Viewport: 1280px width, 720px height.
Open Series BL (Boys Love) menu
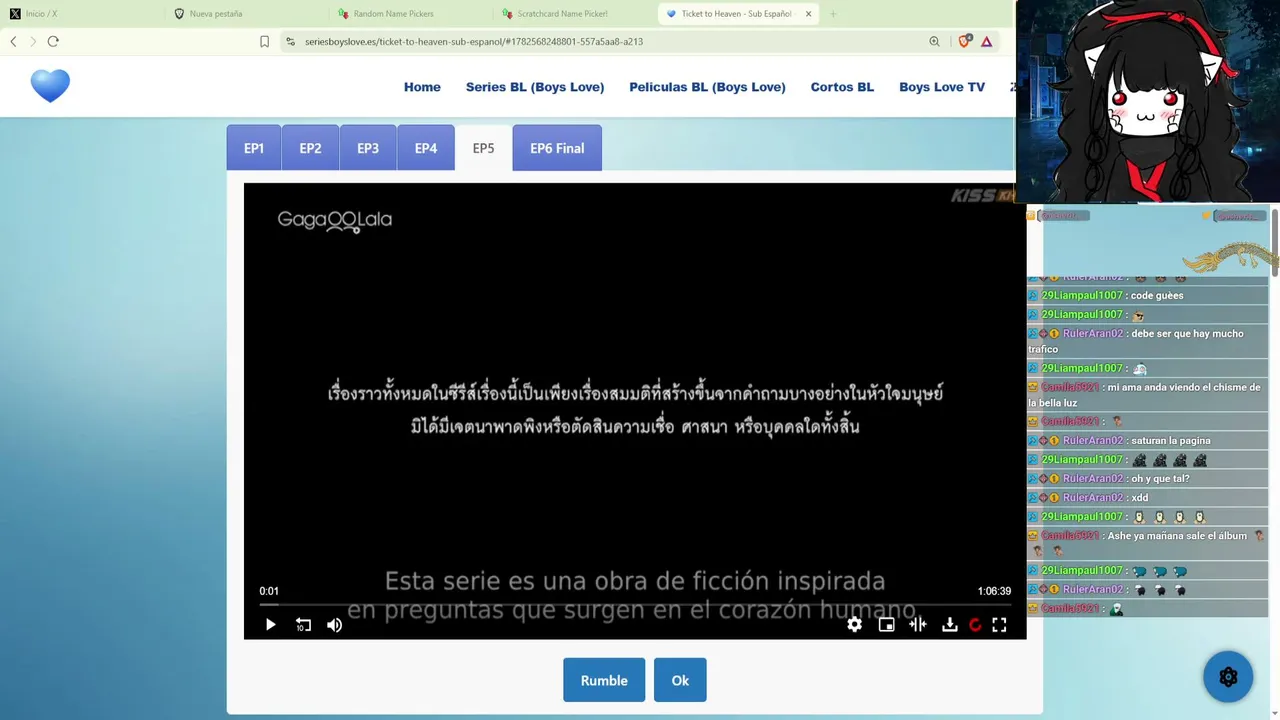tap(535, 87)
